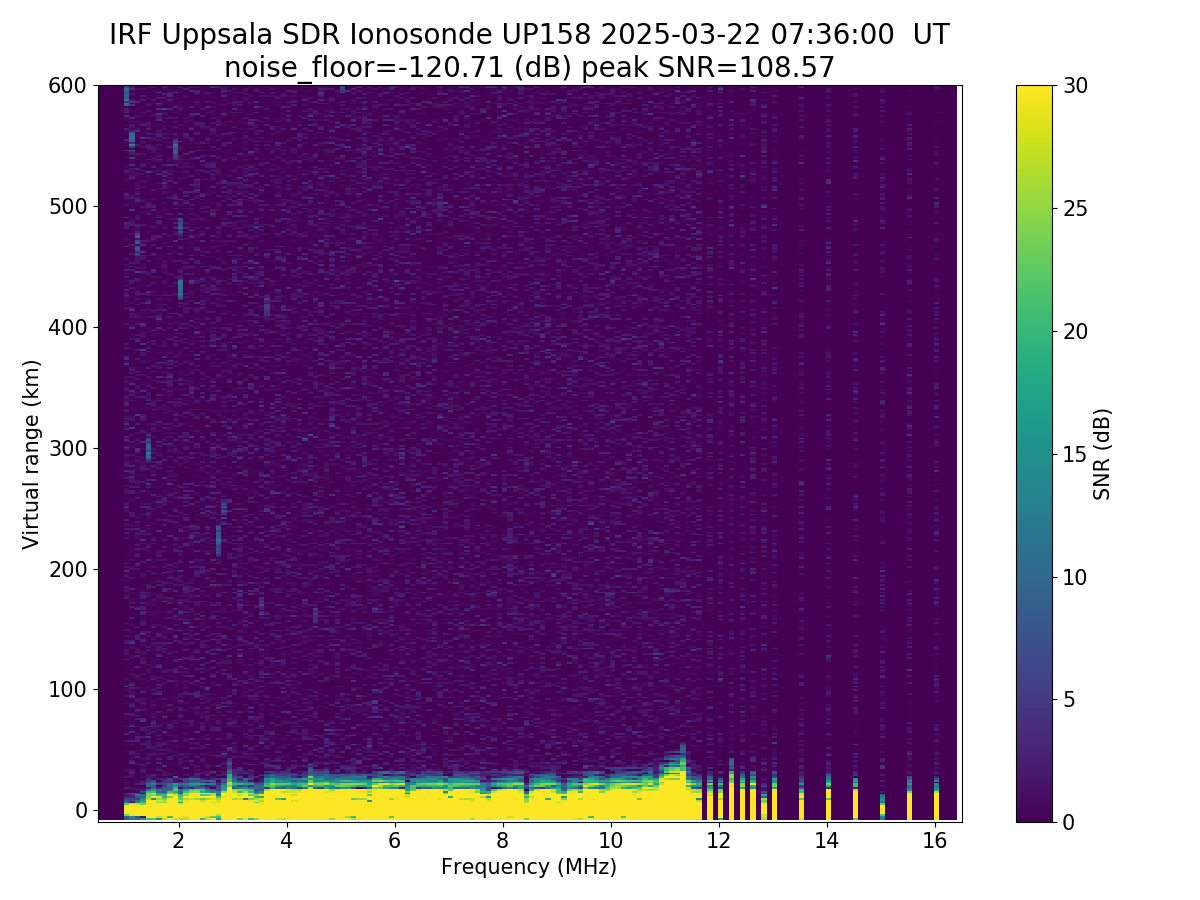Click the y-axis tick label 300

[68, 448]
